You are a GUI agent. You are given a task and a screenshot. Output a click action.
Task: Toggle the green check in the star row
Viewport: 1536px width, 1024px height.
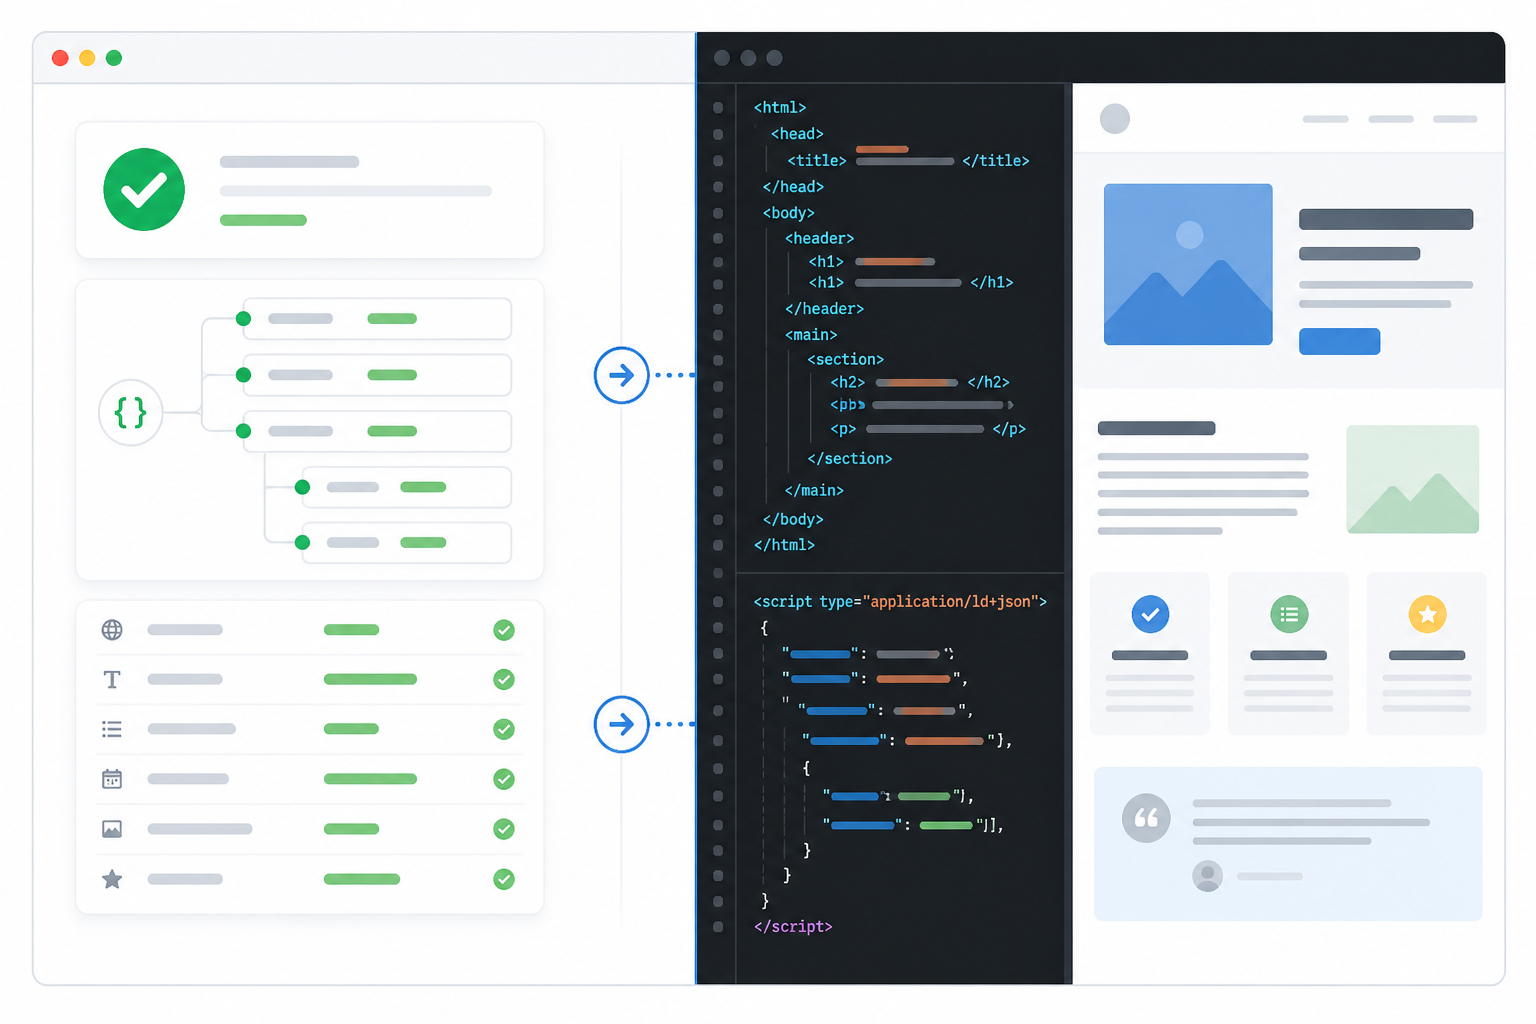pyautogui.click(x=504, y=879)
